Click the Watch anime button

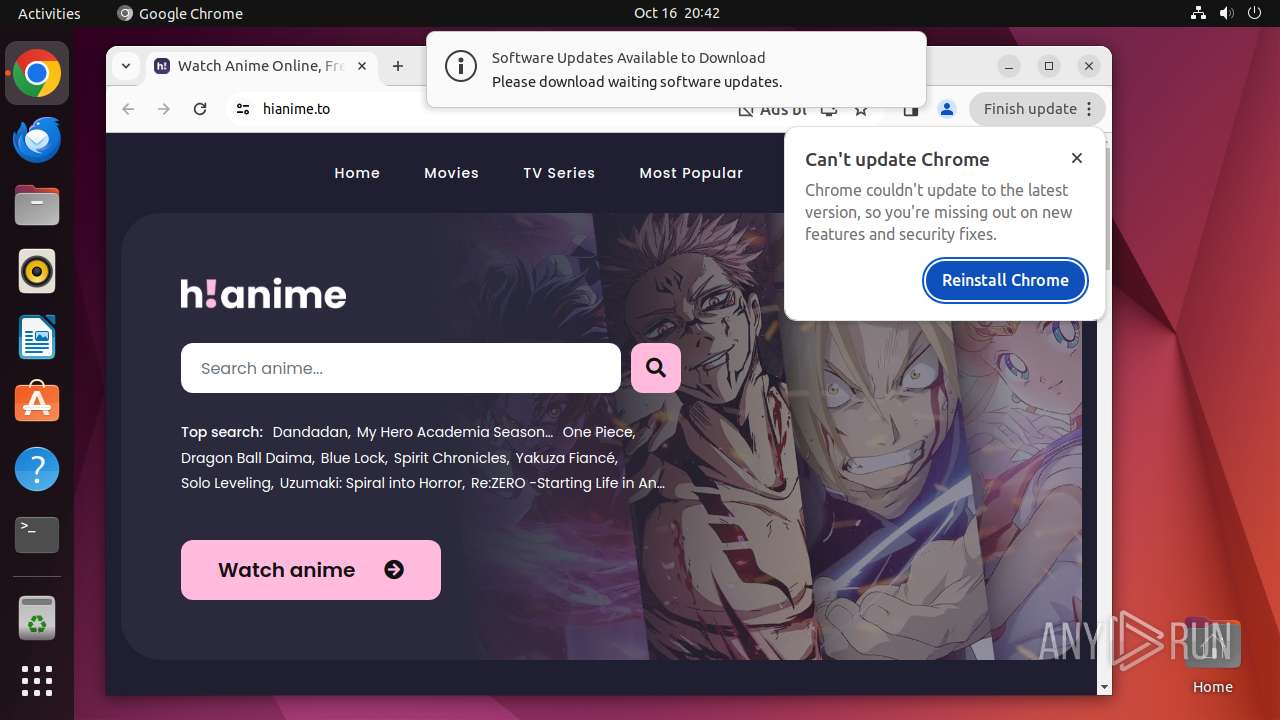click(311, 570)
